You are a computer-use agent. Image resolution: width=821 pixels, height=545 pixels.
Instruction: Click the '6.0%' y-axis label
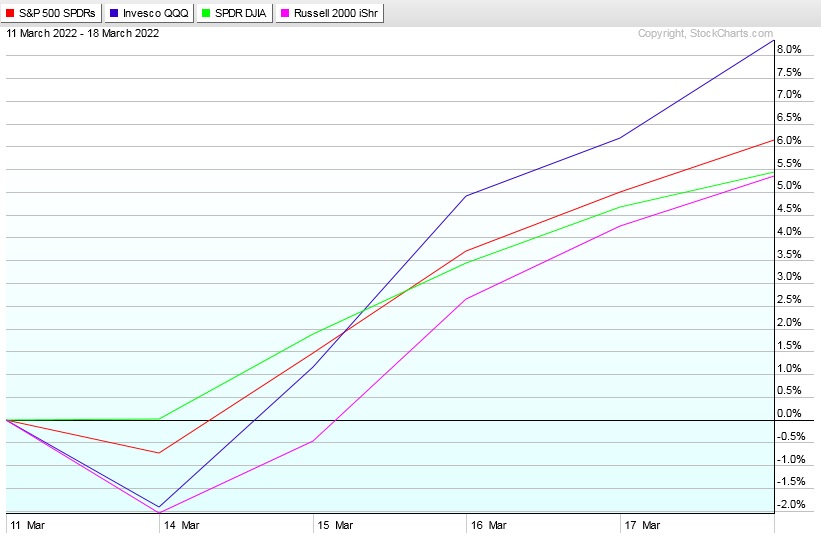click(x=789, y=140)
